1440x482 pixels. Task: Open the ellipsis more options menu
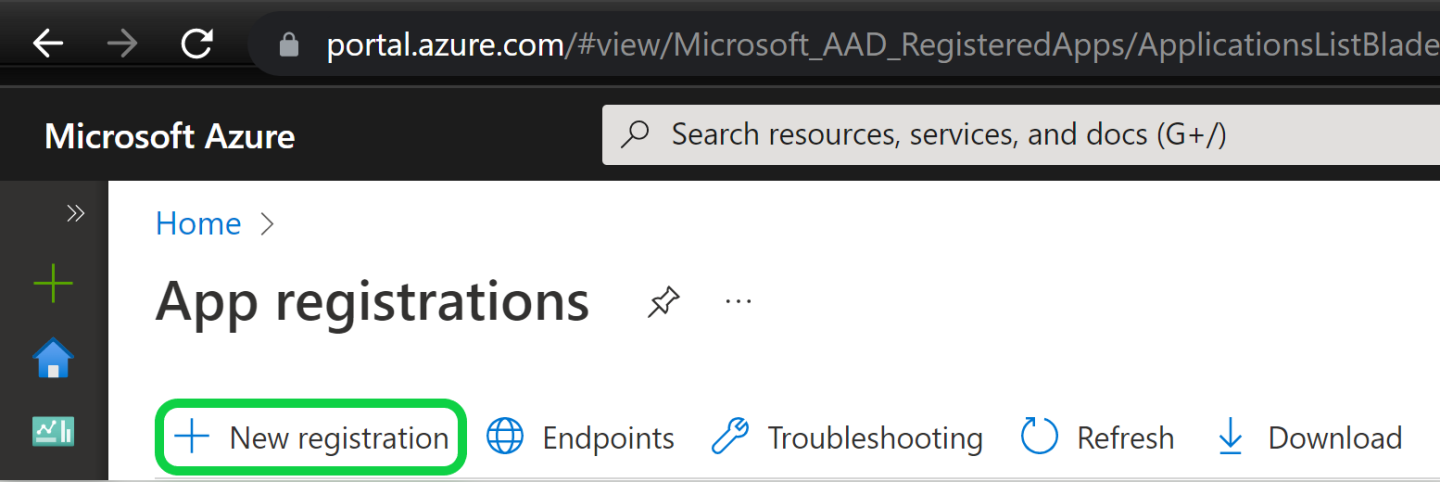tap(738, 301)
